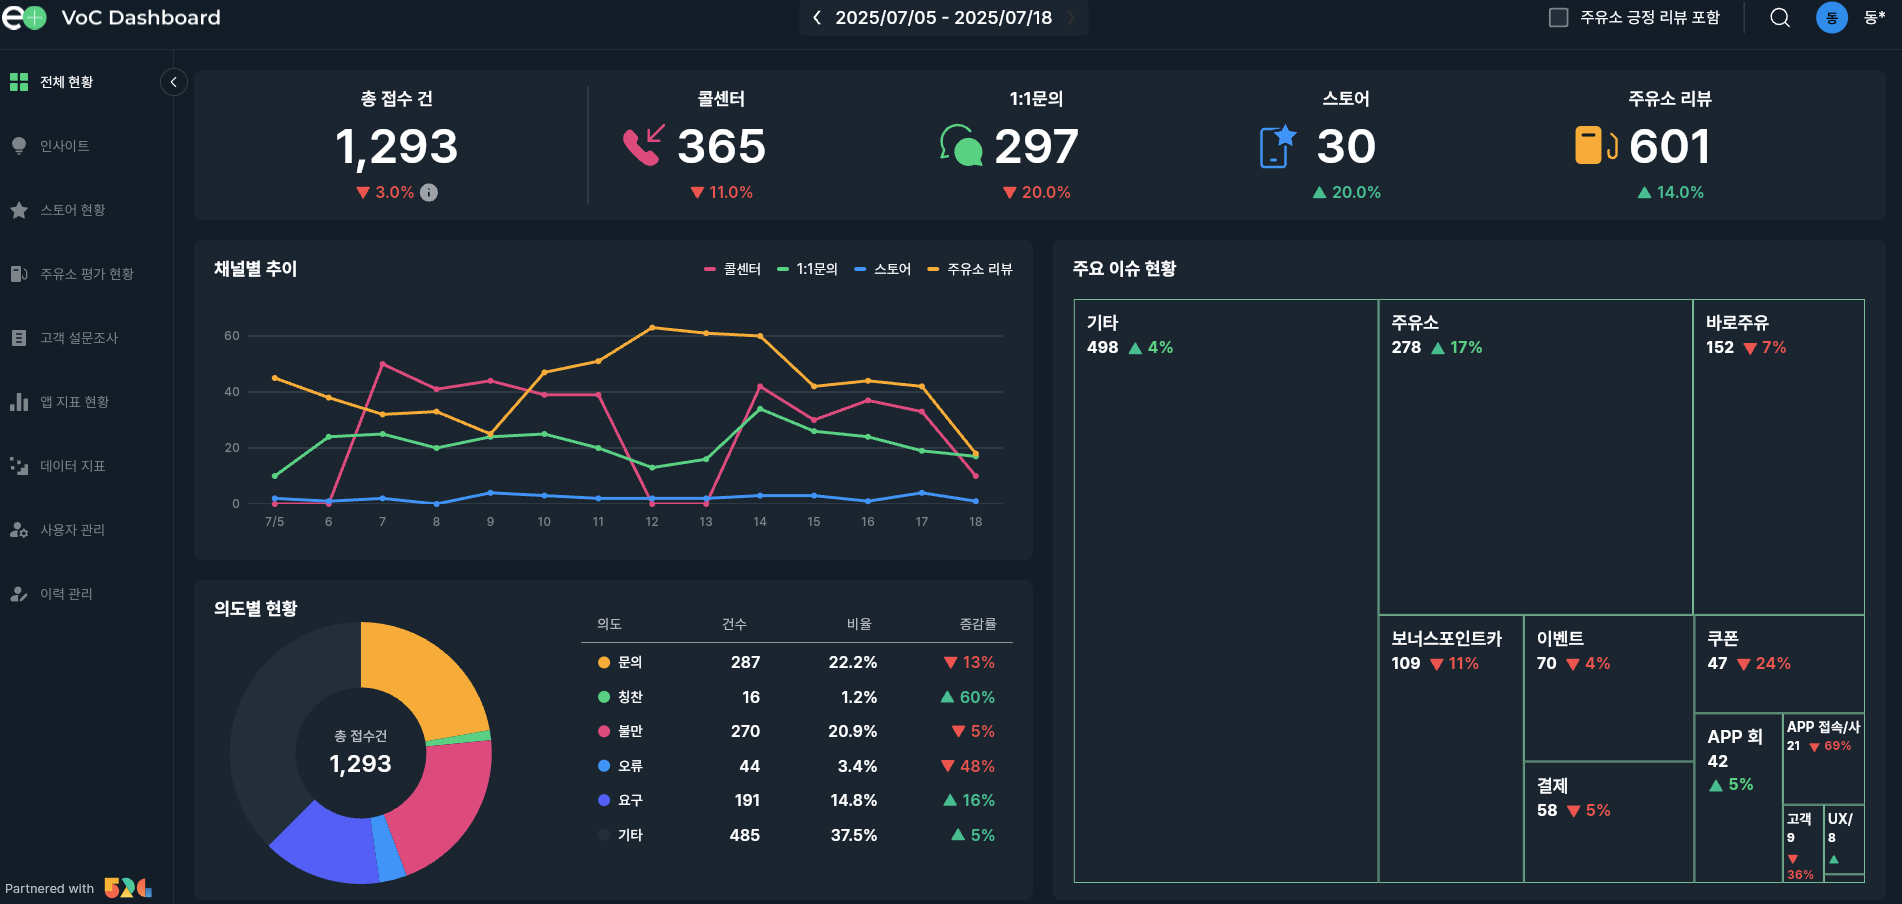Image resolution: width=1902 pixels, height=904 pixels.
Task: Open the 2025/07/05 - 2025/07/18 date picker
Action: pos(943,18)
